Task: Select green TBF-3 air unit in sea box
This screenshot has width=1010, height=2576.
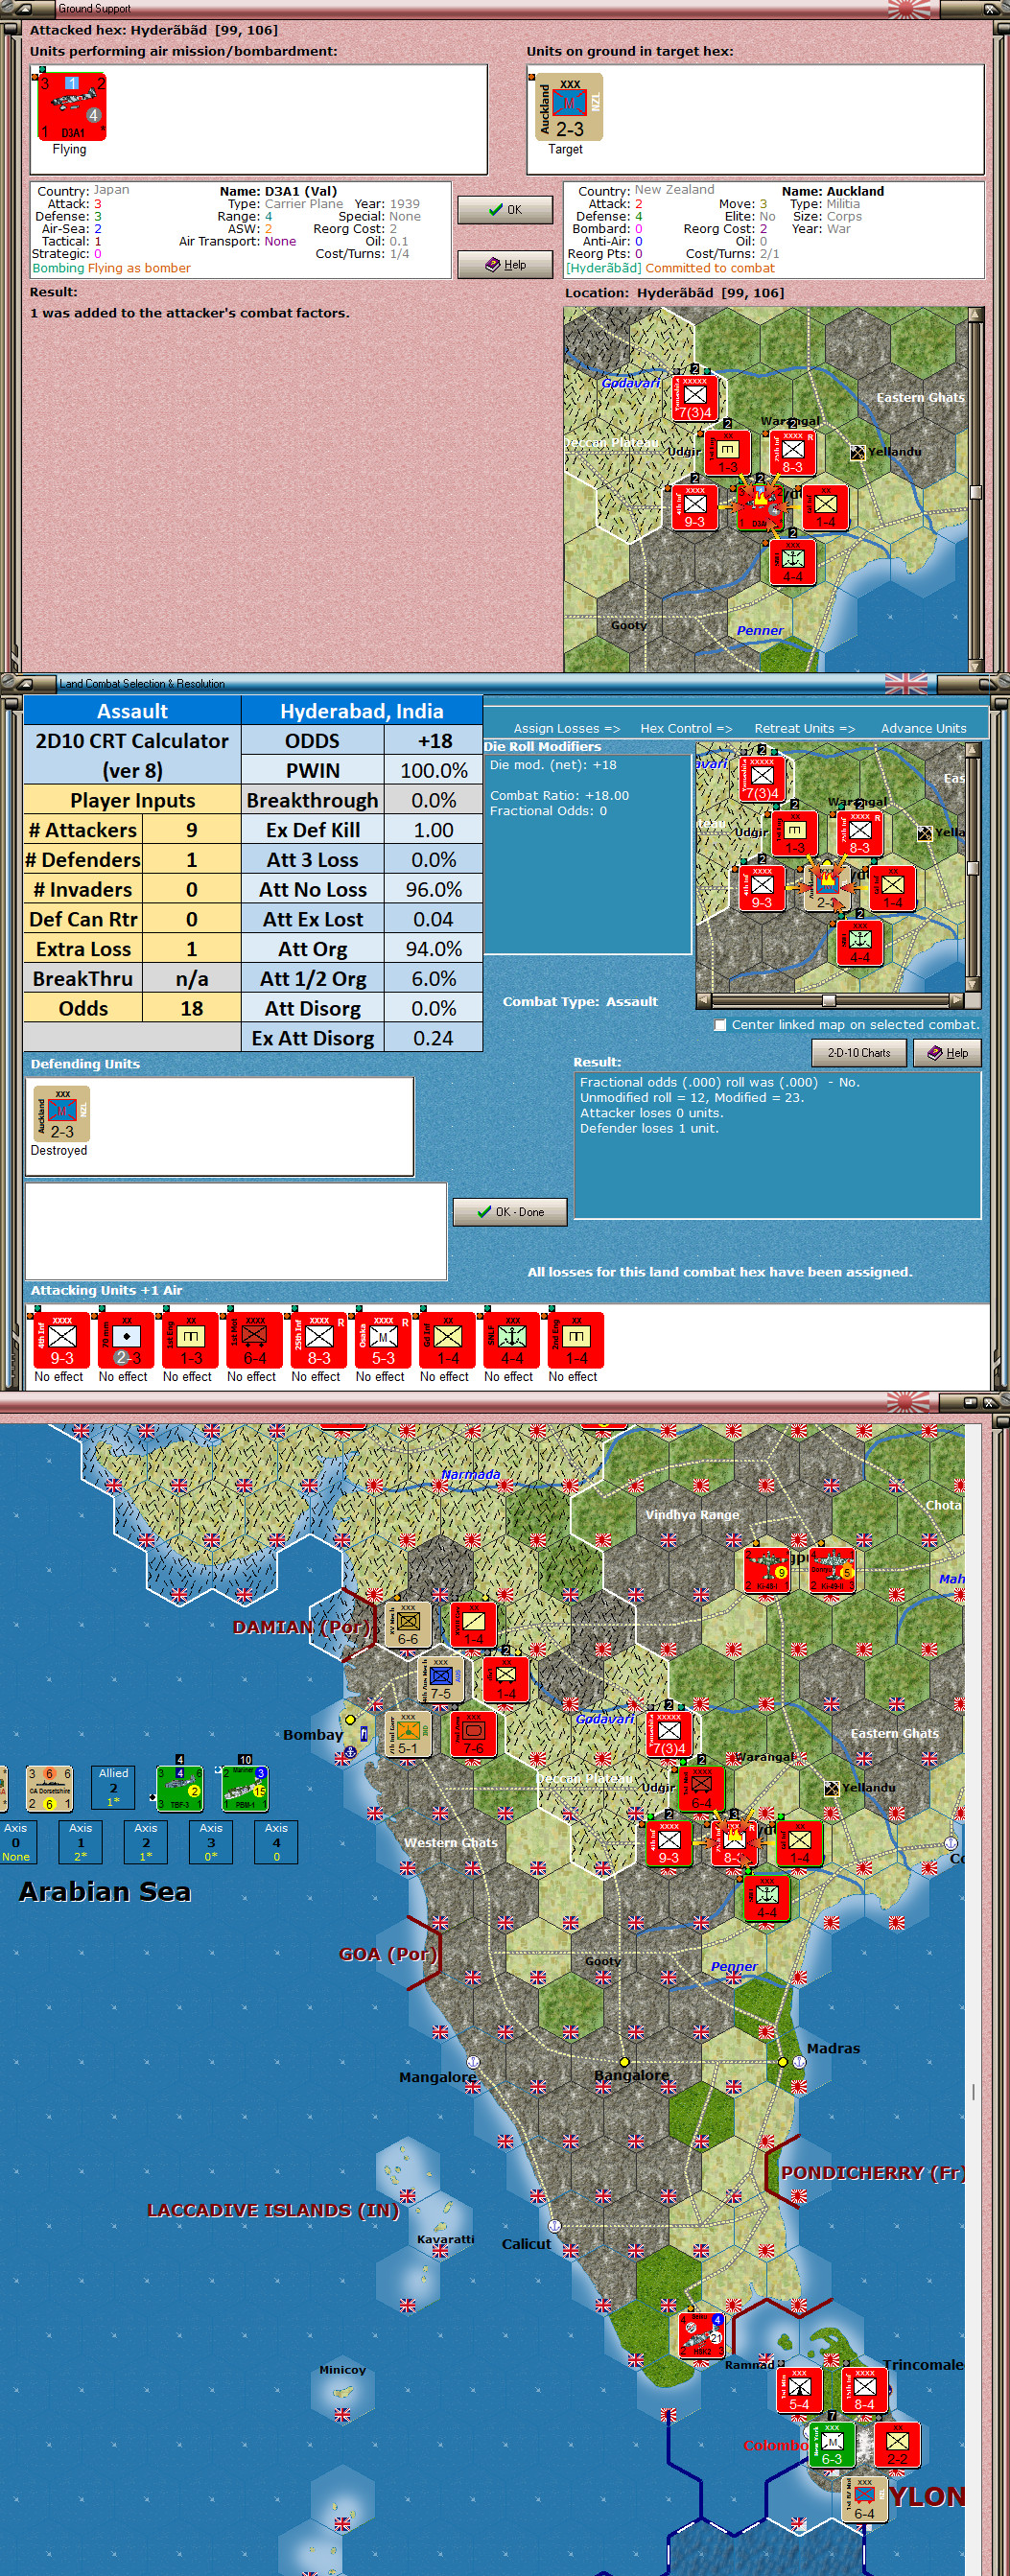Action: [x=180, y=1788]
